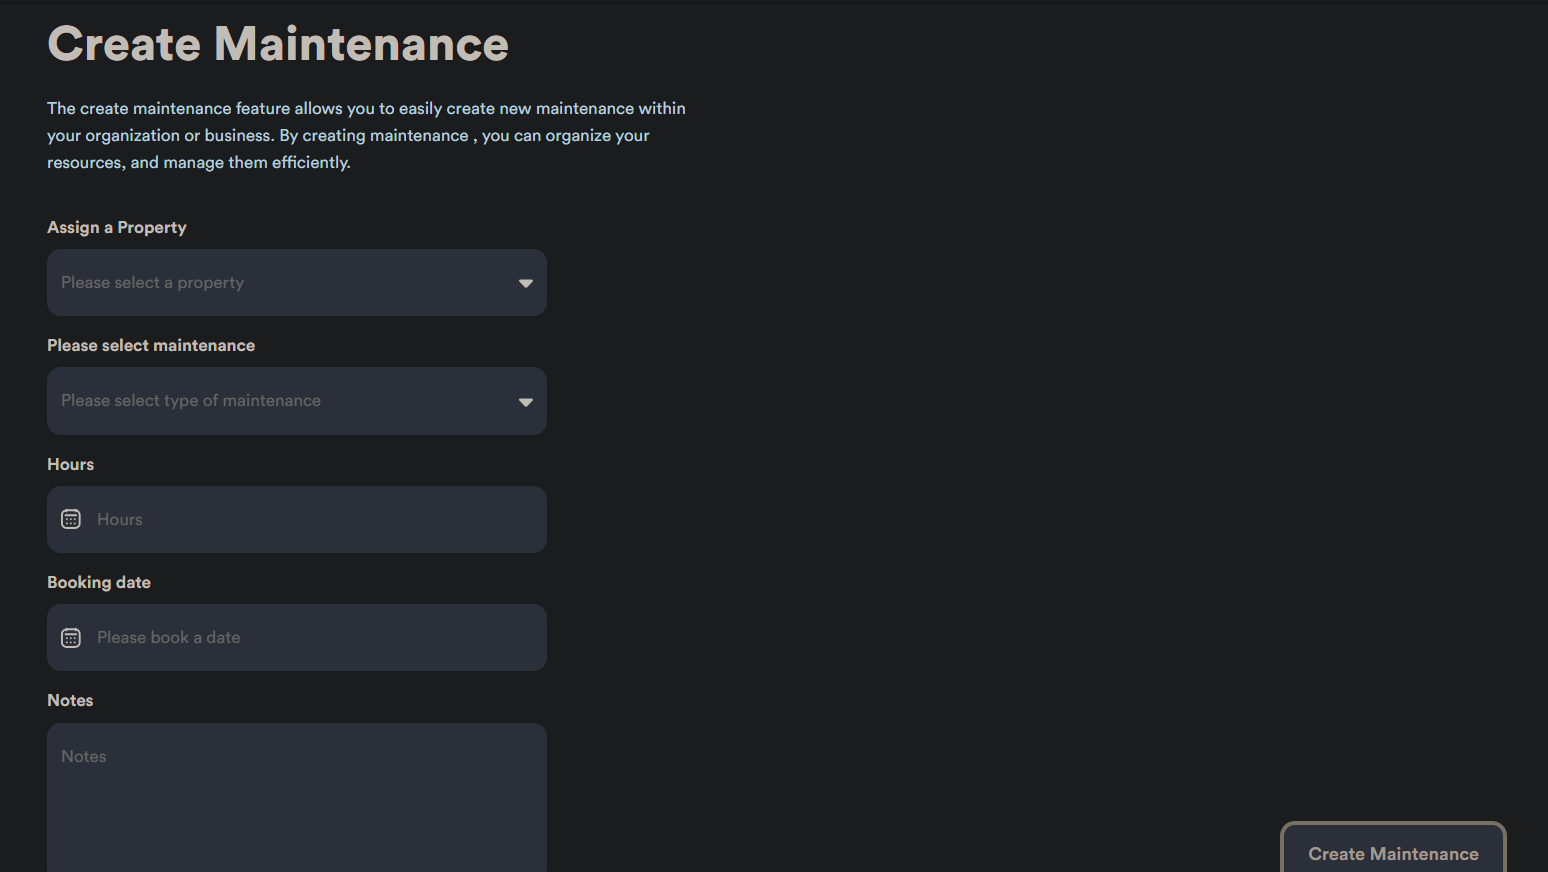Screen dimensions: 1548x872
Task: Focus the Hours input field
Action: point(310,520)
